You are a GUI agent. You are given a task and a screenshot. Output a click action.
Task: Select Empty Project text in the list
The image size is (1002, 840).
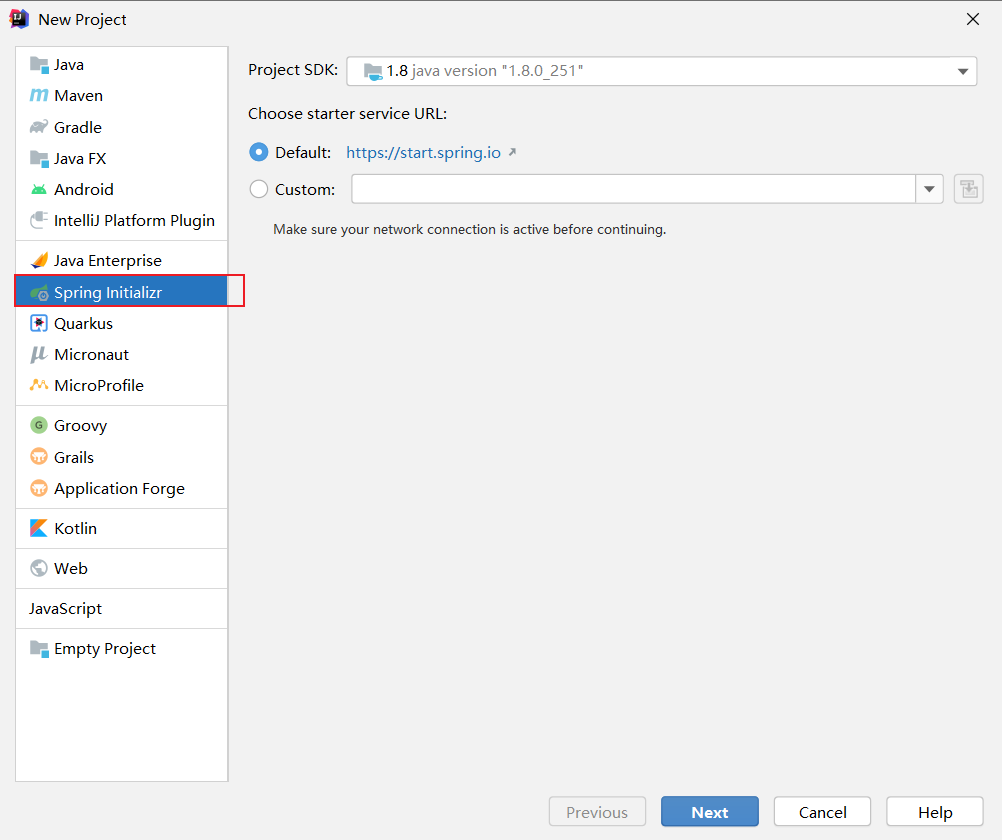coord(105,649)
